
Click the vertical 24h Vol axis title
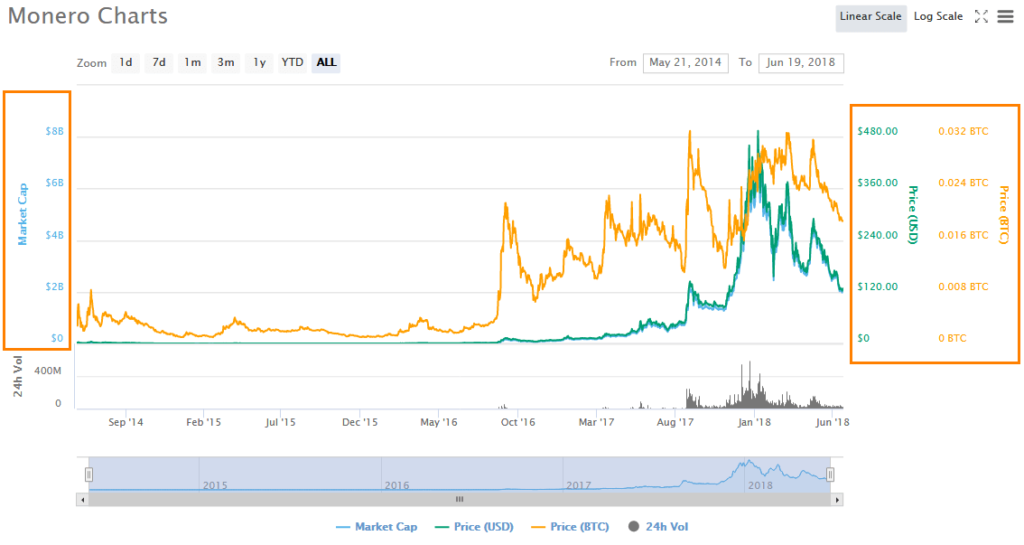pyautogui.click(x=18, y=377)
